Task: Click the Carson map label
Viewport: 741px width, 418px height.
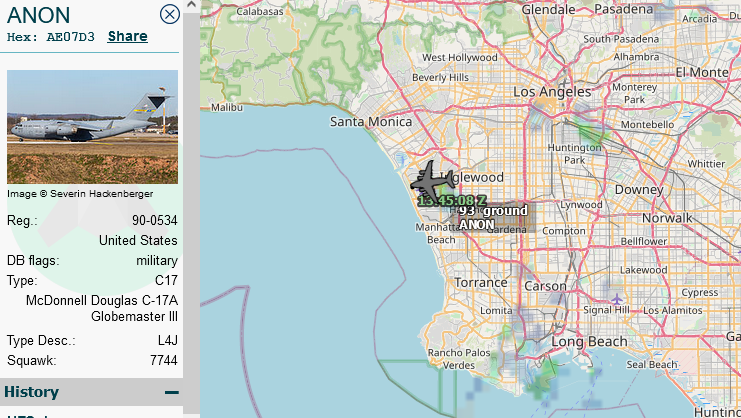Action: pyautogui.click(x=545, y=286)
